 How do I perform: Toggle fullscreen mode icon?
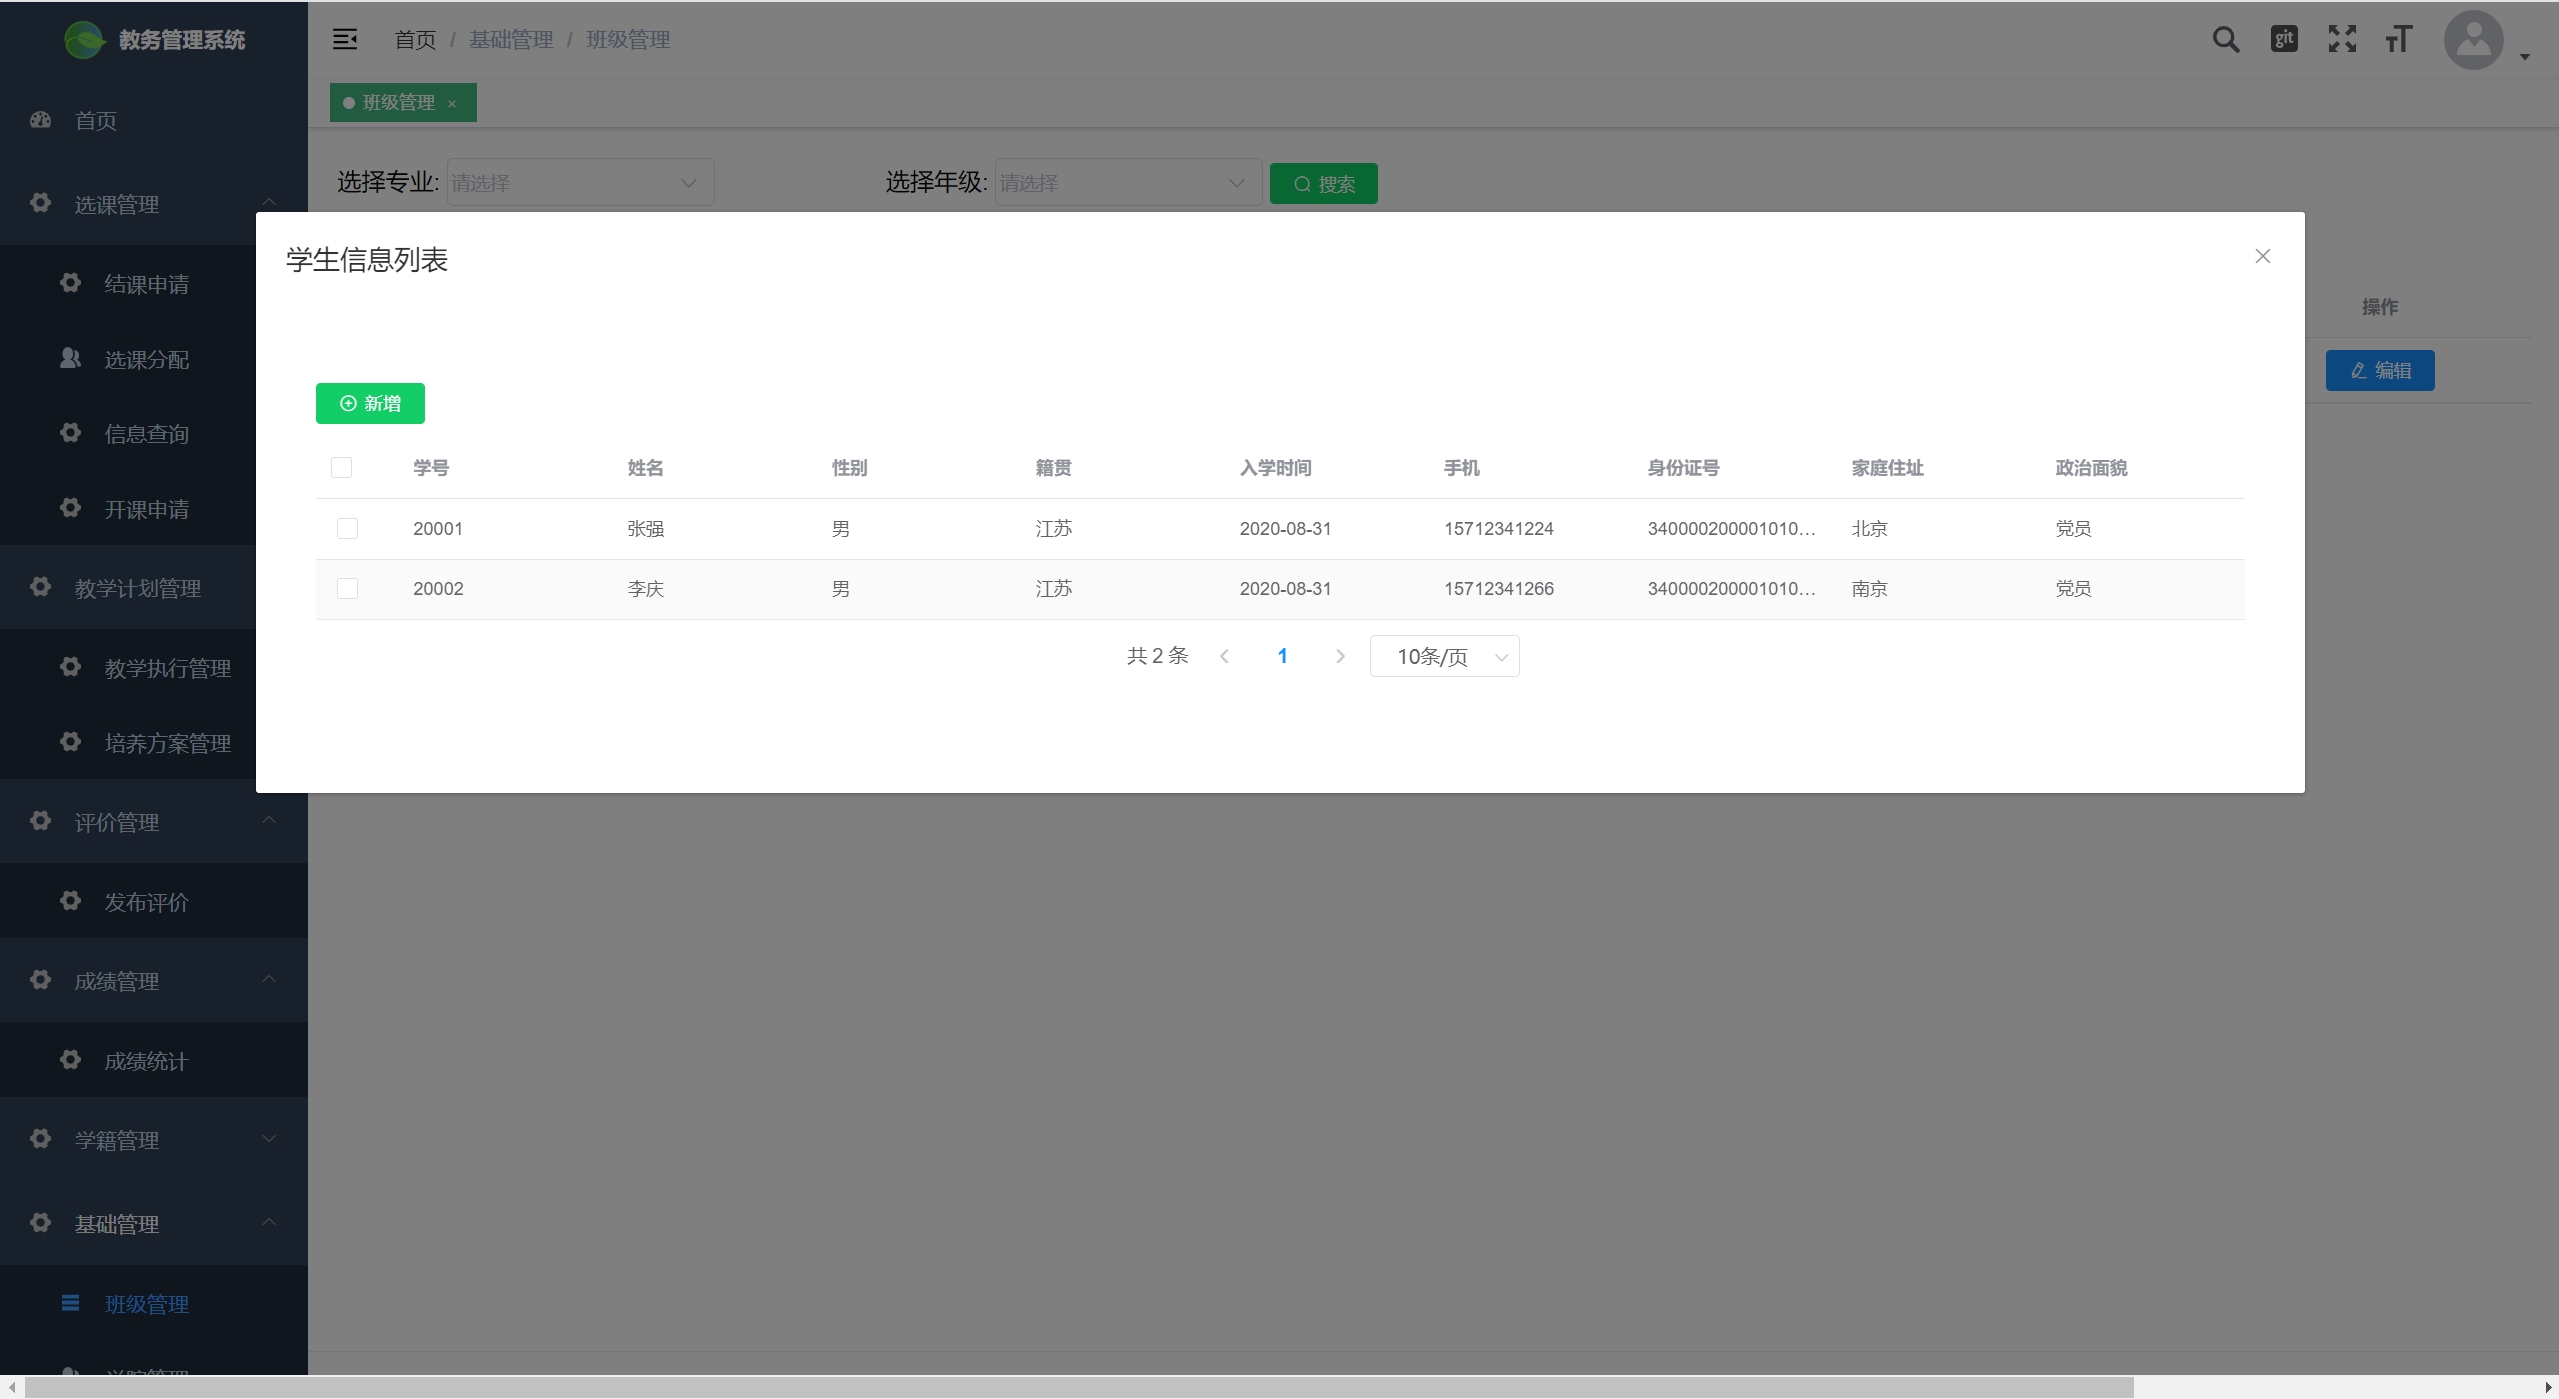point(2342,39)
